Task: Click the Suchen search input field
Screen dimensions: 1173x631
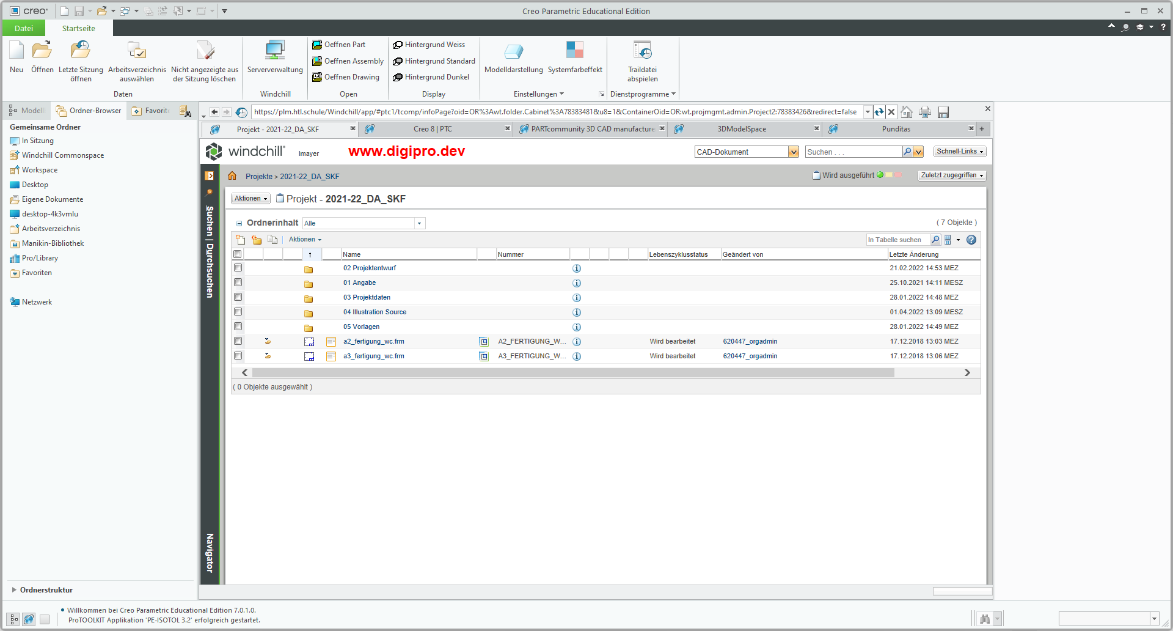Action: (x=854, y=152)
